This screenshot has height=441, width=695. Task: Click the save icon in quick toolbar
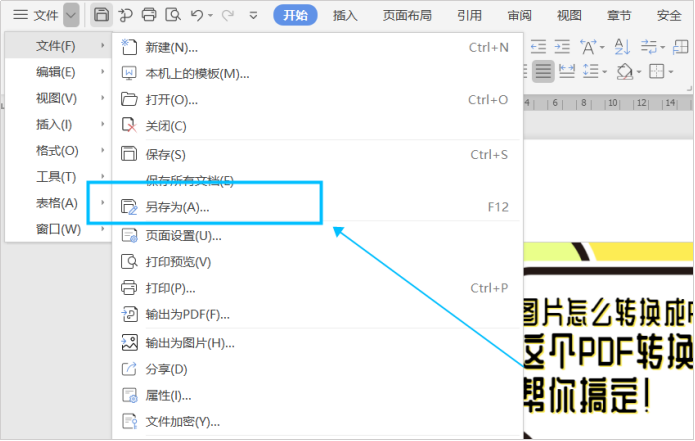101,15
